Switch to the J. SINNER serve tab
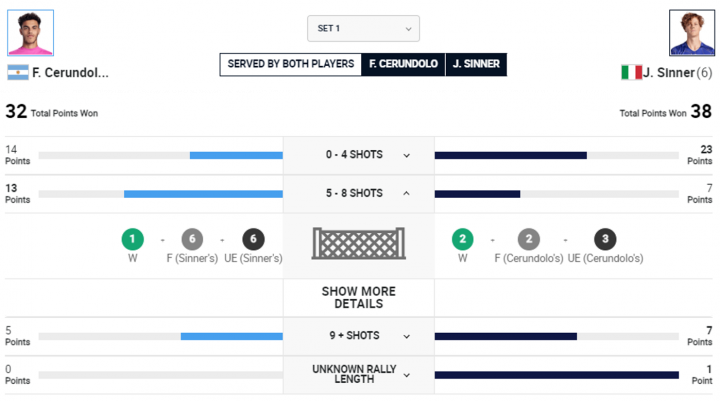 pos(476,64)
